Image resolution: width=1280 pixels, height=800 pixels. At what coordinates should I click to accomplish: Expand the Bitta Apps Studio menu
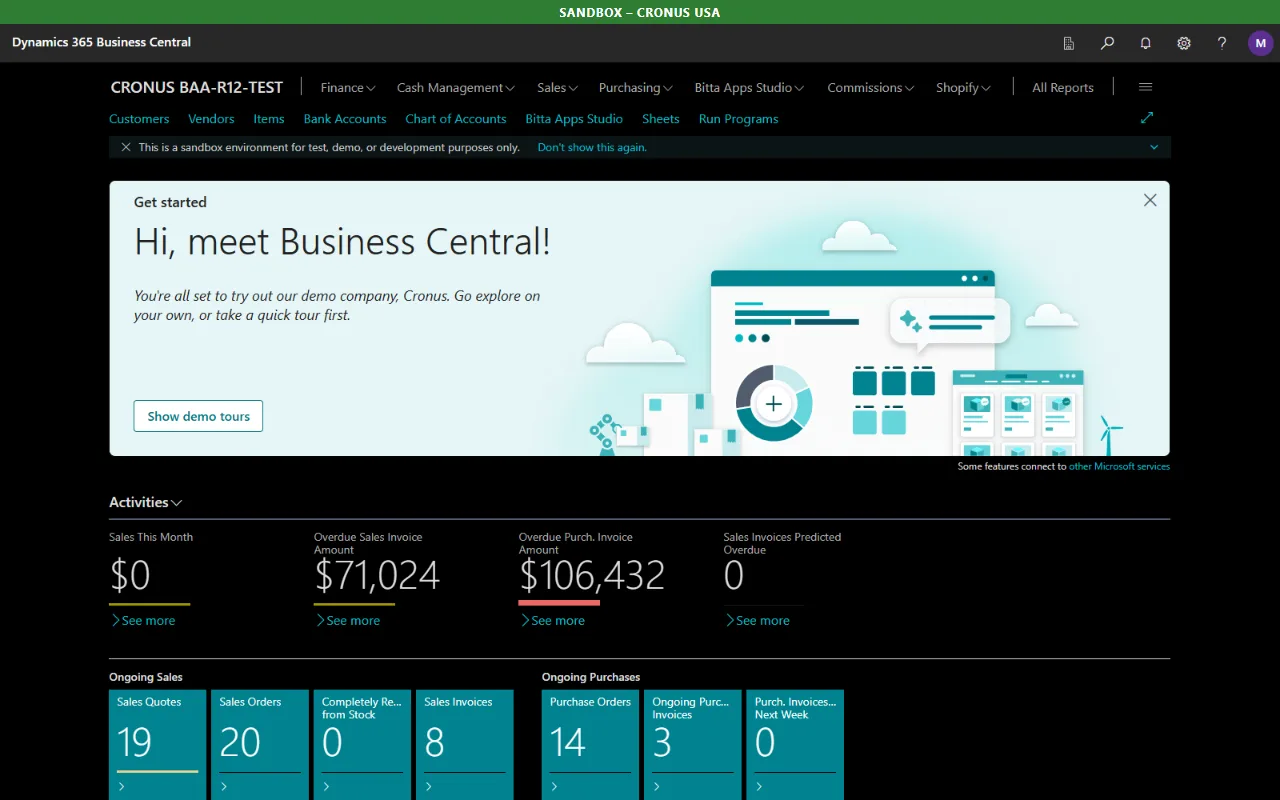[x=749, y=87]
